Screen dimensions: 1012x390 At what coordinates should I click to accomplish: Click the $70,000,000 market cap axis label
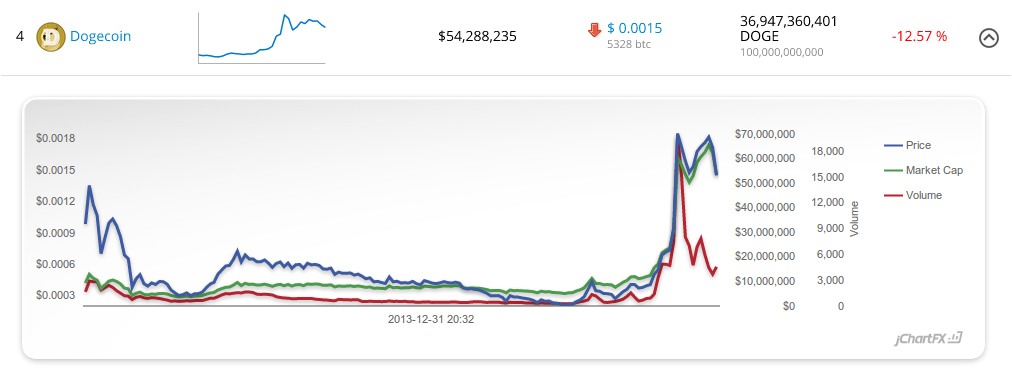click(x=765, y=134)
